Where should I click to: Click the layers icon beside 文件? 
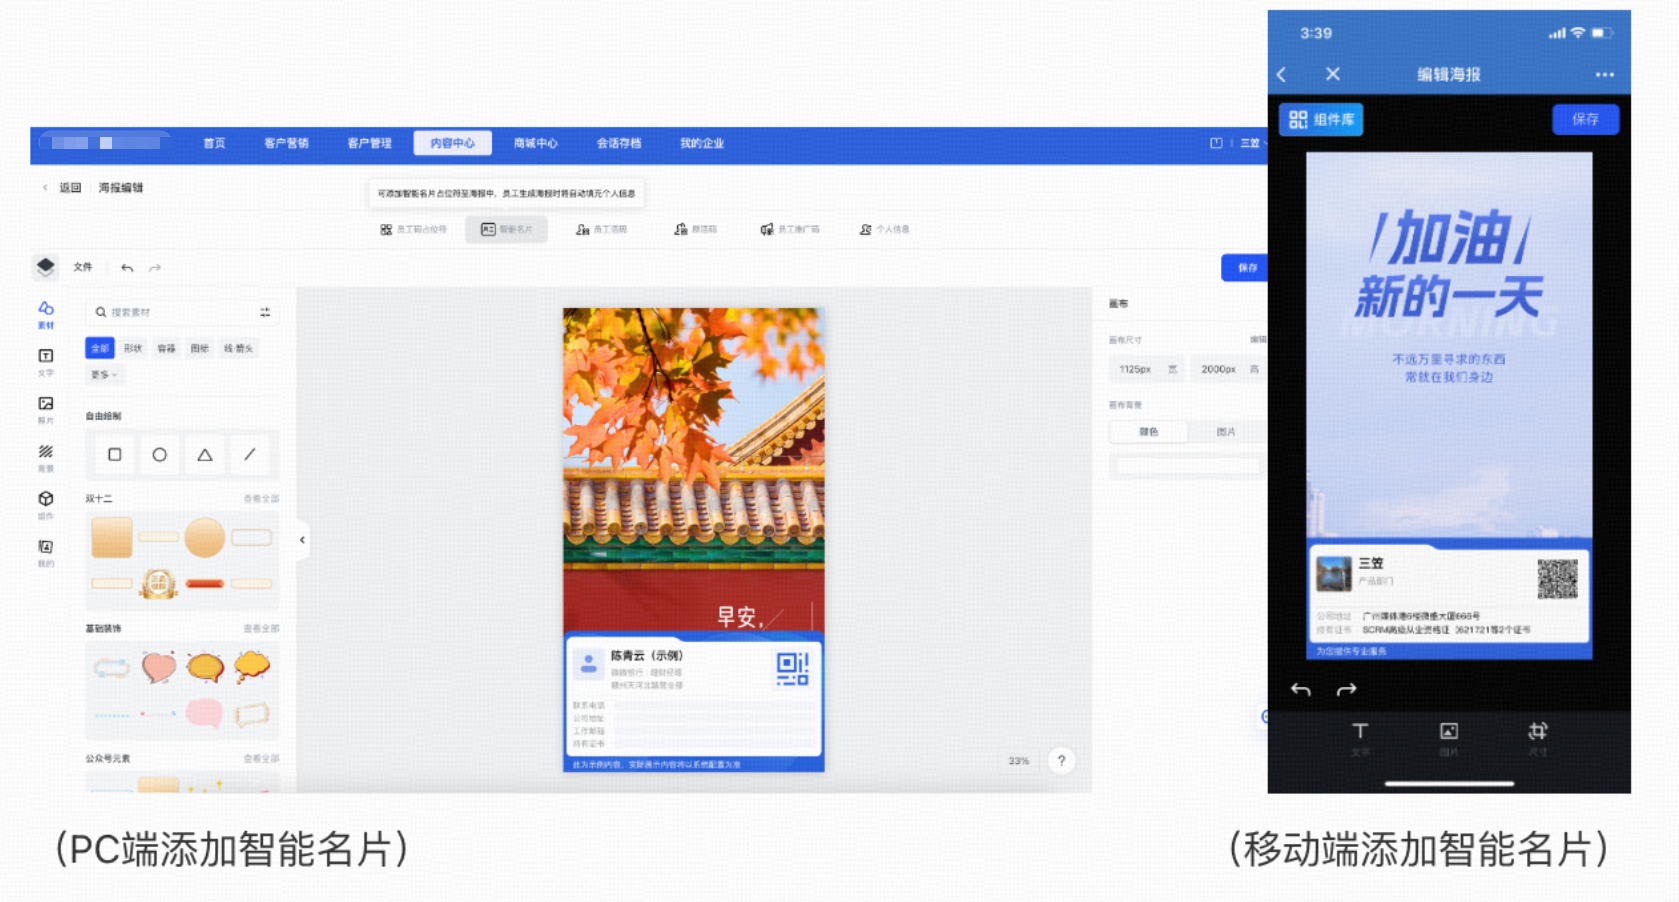pos(45,266)
